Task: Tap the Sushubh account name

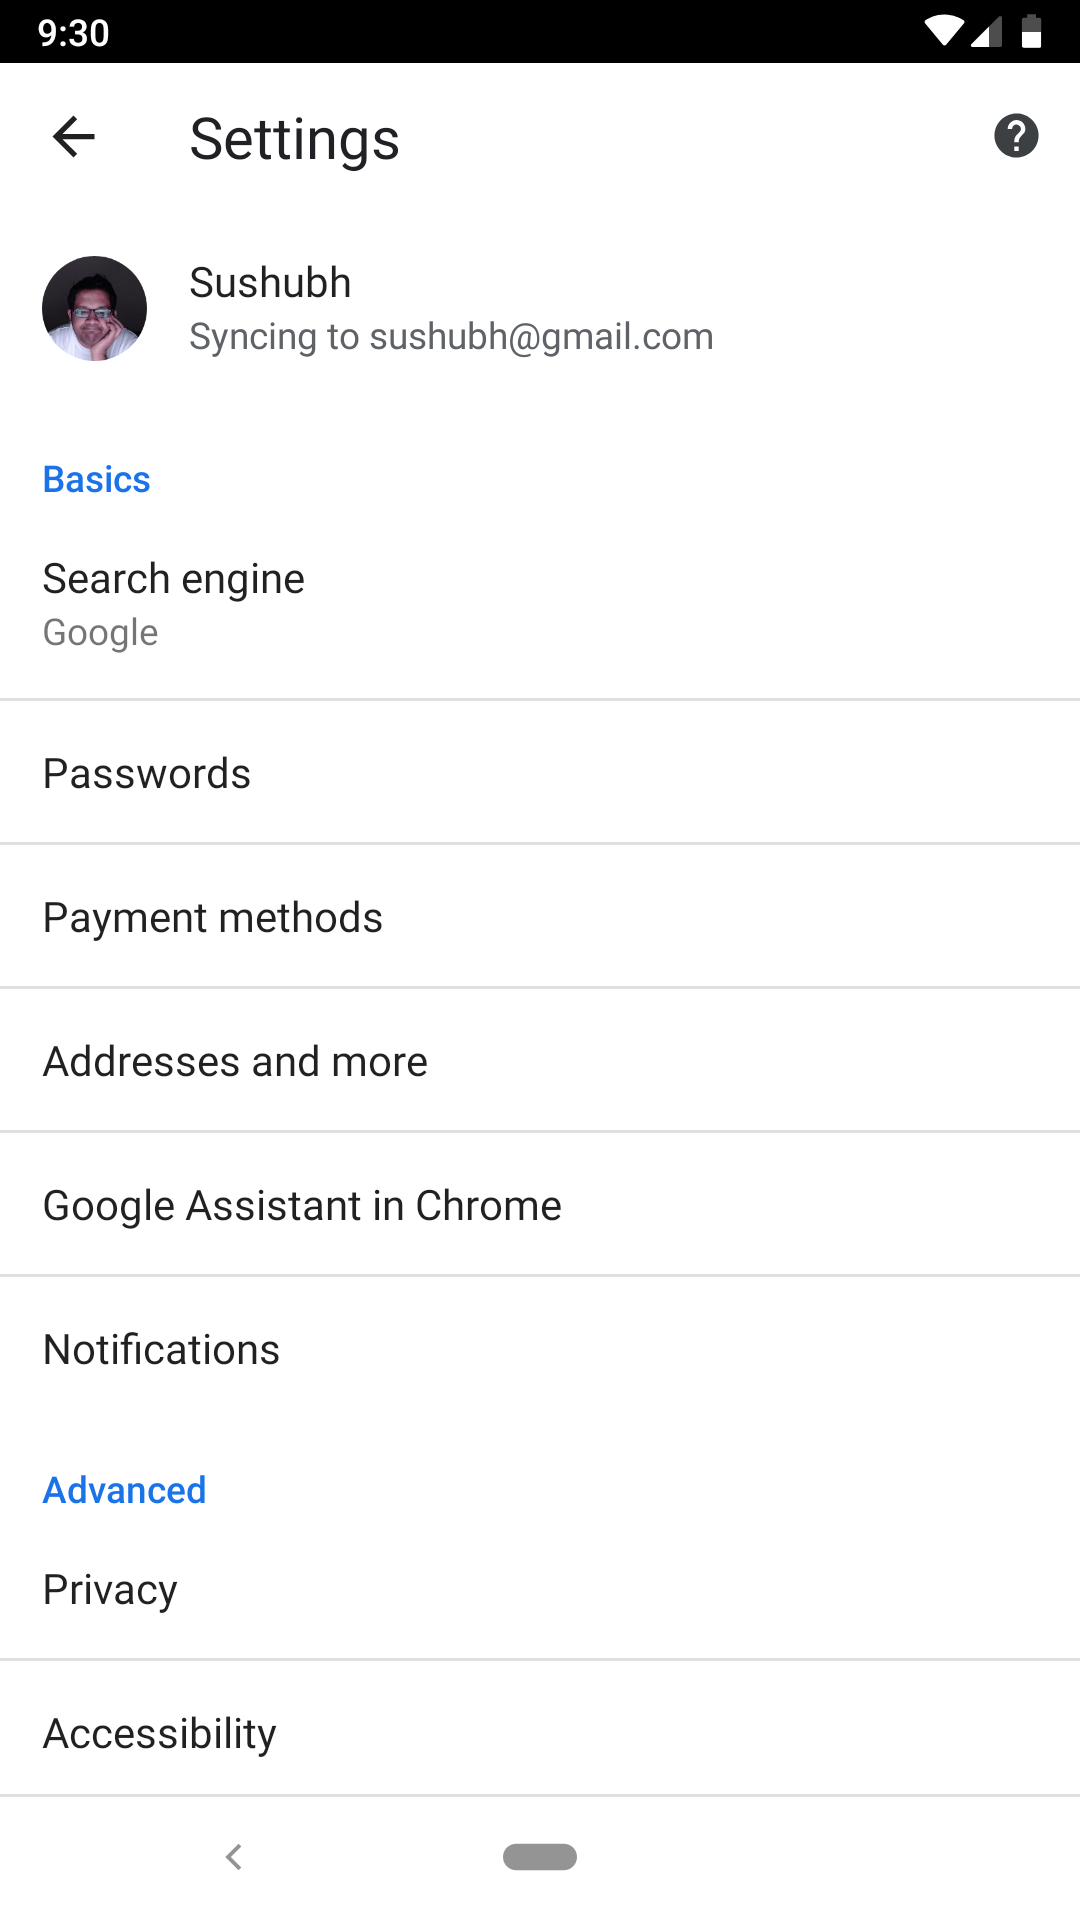Action: click(x=270, y=283)
